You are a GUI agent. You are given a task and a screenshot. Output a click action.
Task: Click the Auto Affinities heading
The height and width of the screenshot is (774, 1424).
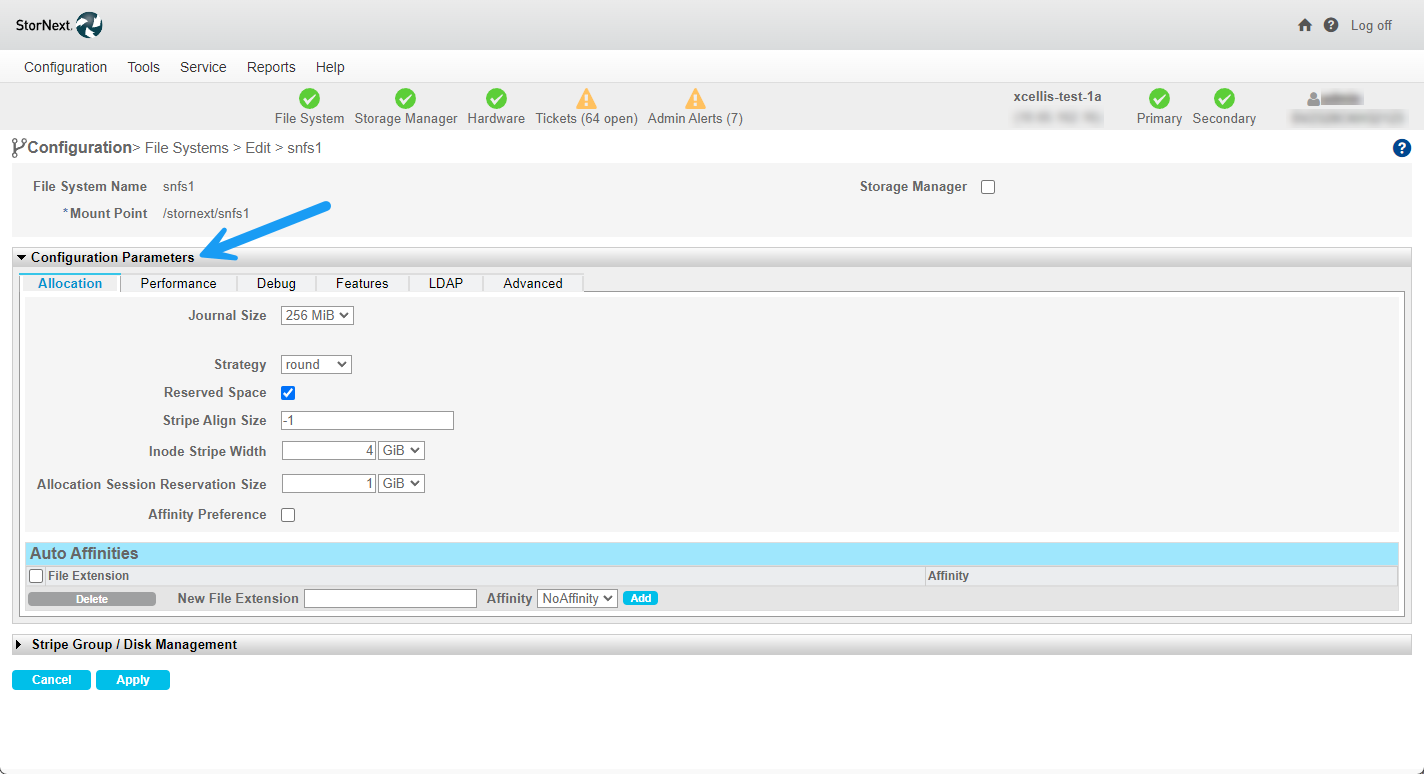coord(84,553)
